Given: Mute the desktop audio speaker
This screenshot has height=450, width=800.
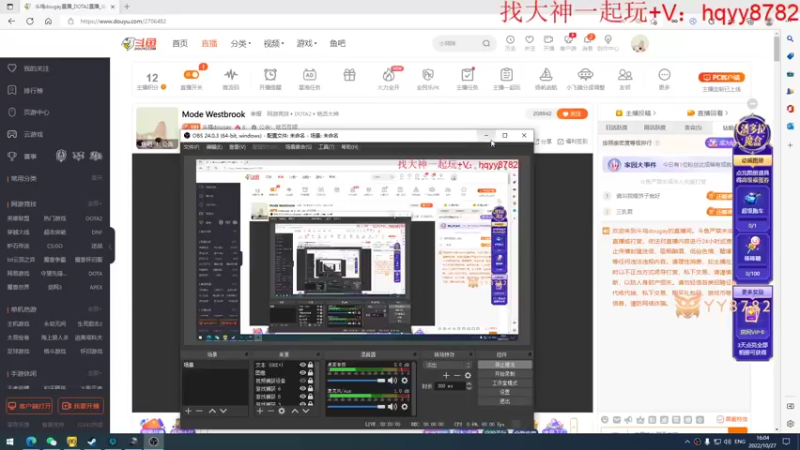Looking at the screenshot, I should coord(392,381).
